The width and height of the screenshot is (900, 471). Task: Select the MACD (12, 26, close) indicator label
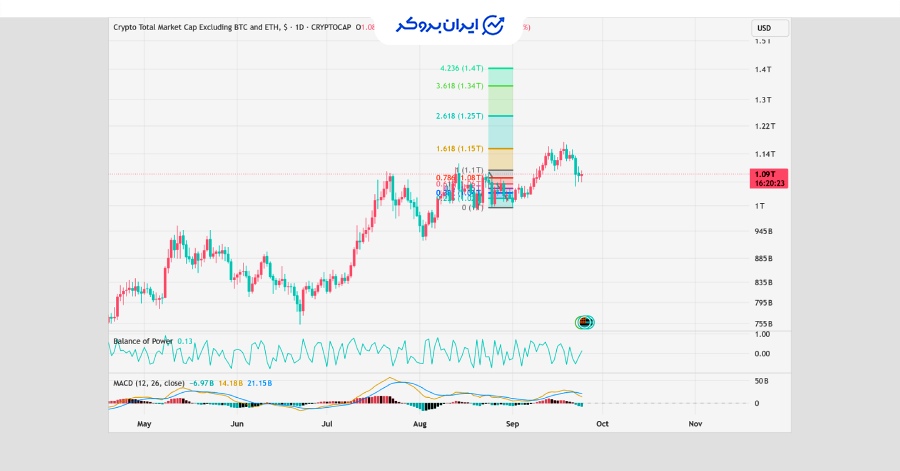pyautogui.click(x=148, y=383)
